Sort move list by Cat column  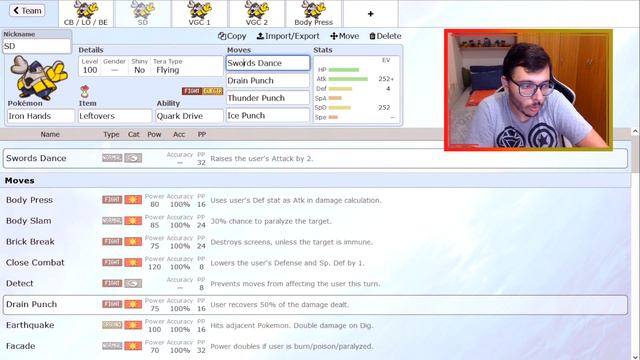point(133,134)
